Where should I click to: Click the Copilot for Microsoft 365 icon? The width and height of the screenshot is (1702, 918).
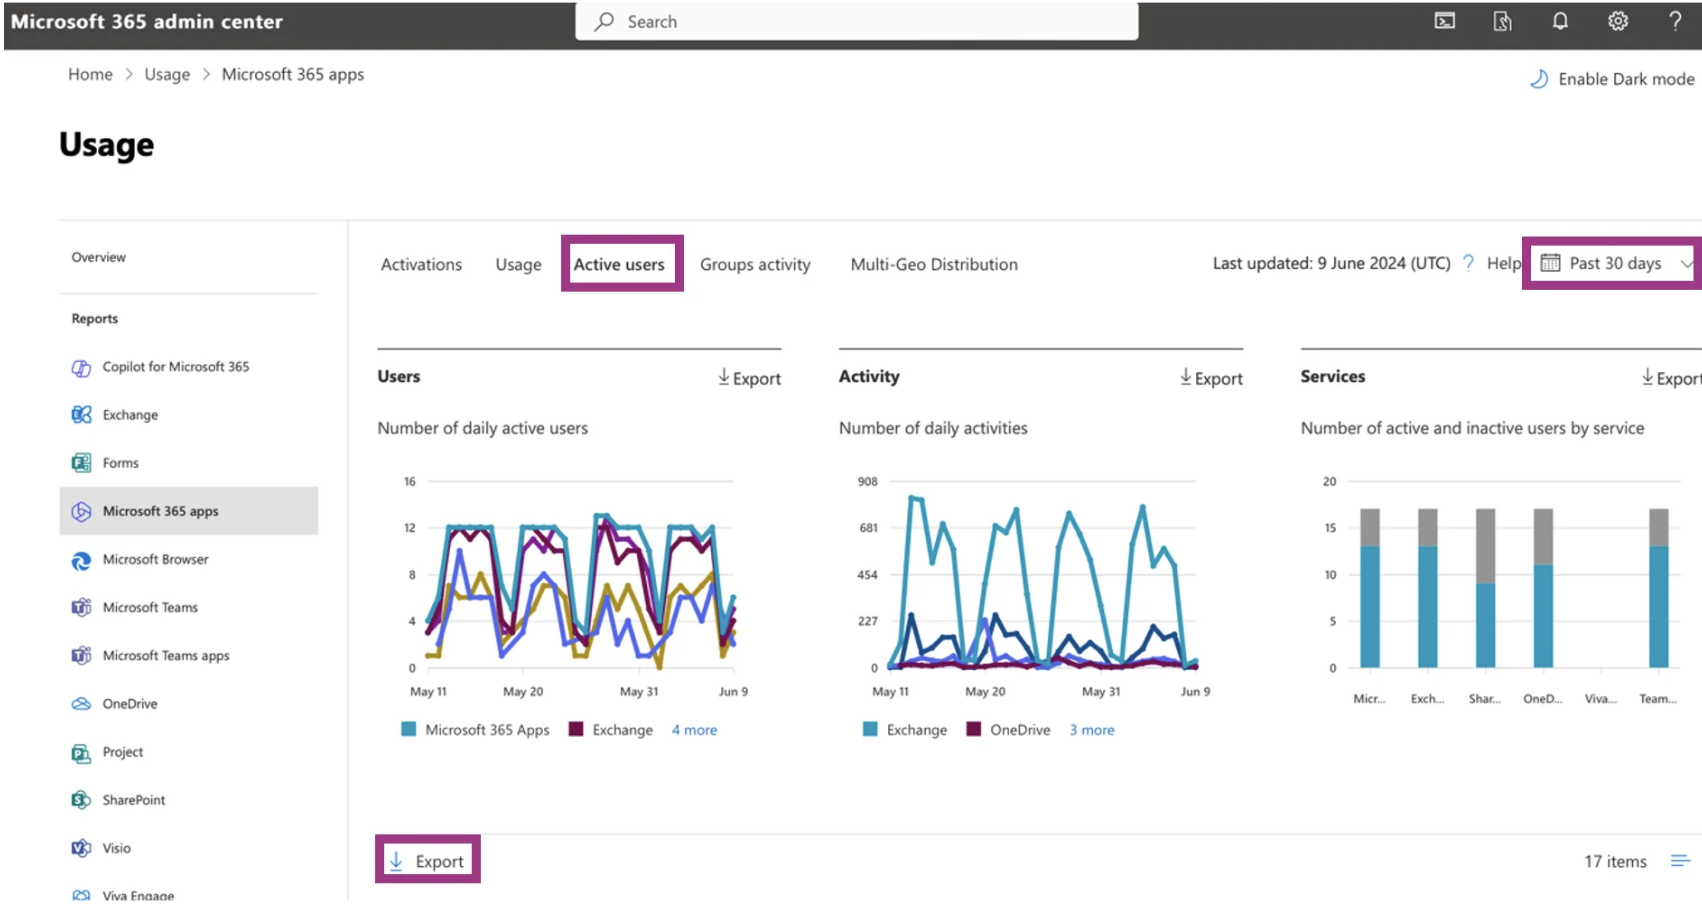pyautogui.click(x=81, y=367)
